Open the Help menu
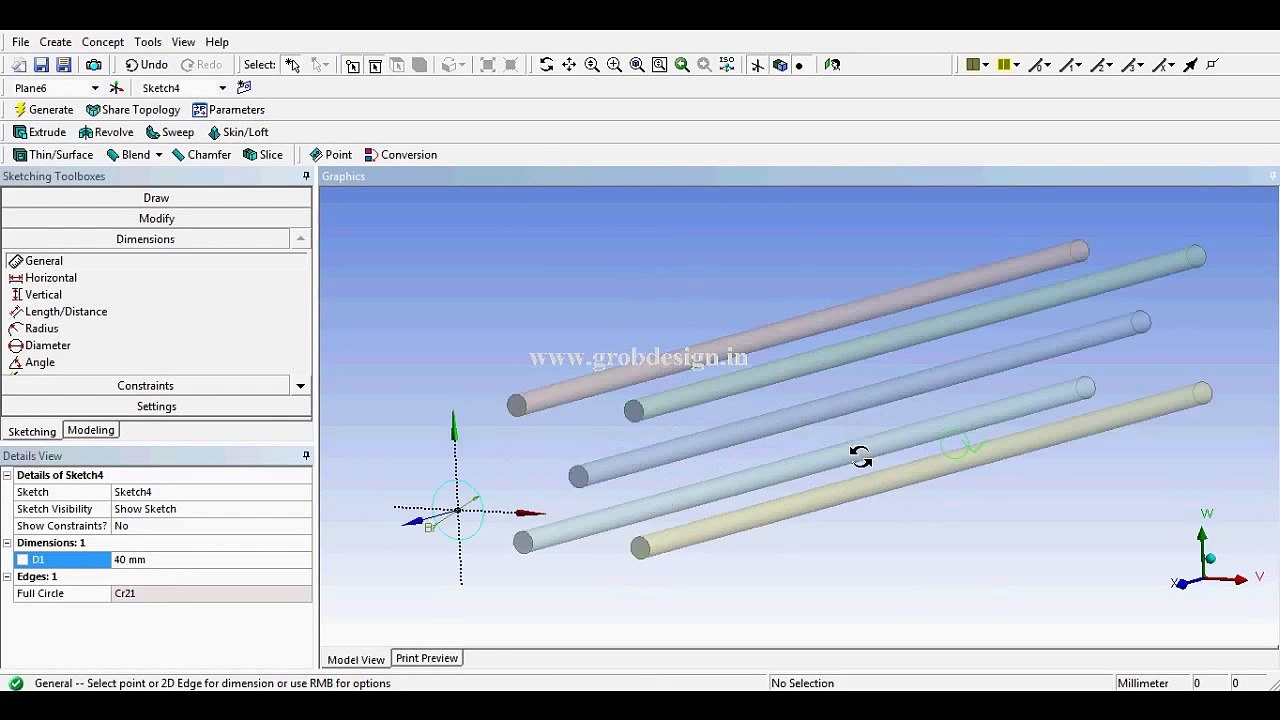 click(217, 42)
